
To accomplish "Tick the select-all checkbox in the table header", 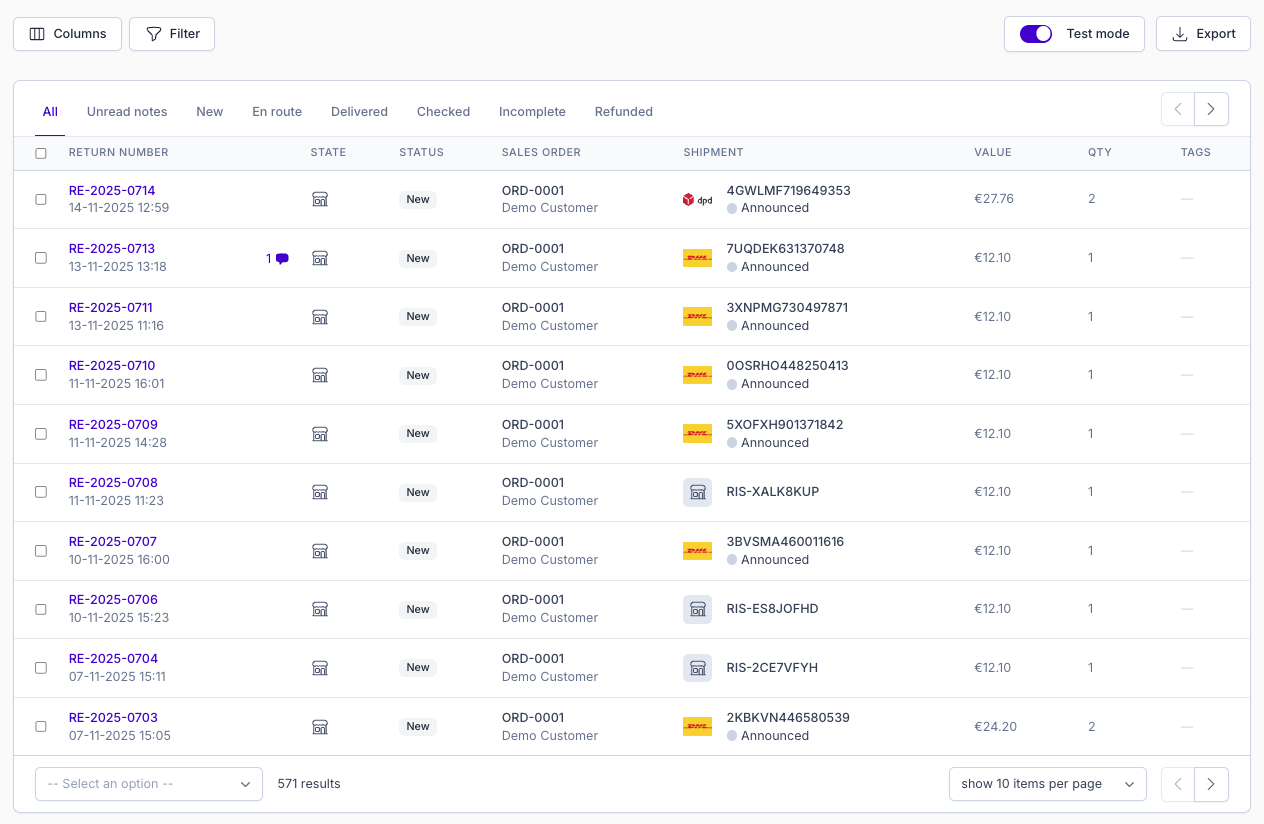I will pyautogui.click(x=41, y=153).
